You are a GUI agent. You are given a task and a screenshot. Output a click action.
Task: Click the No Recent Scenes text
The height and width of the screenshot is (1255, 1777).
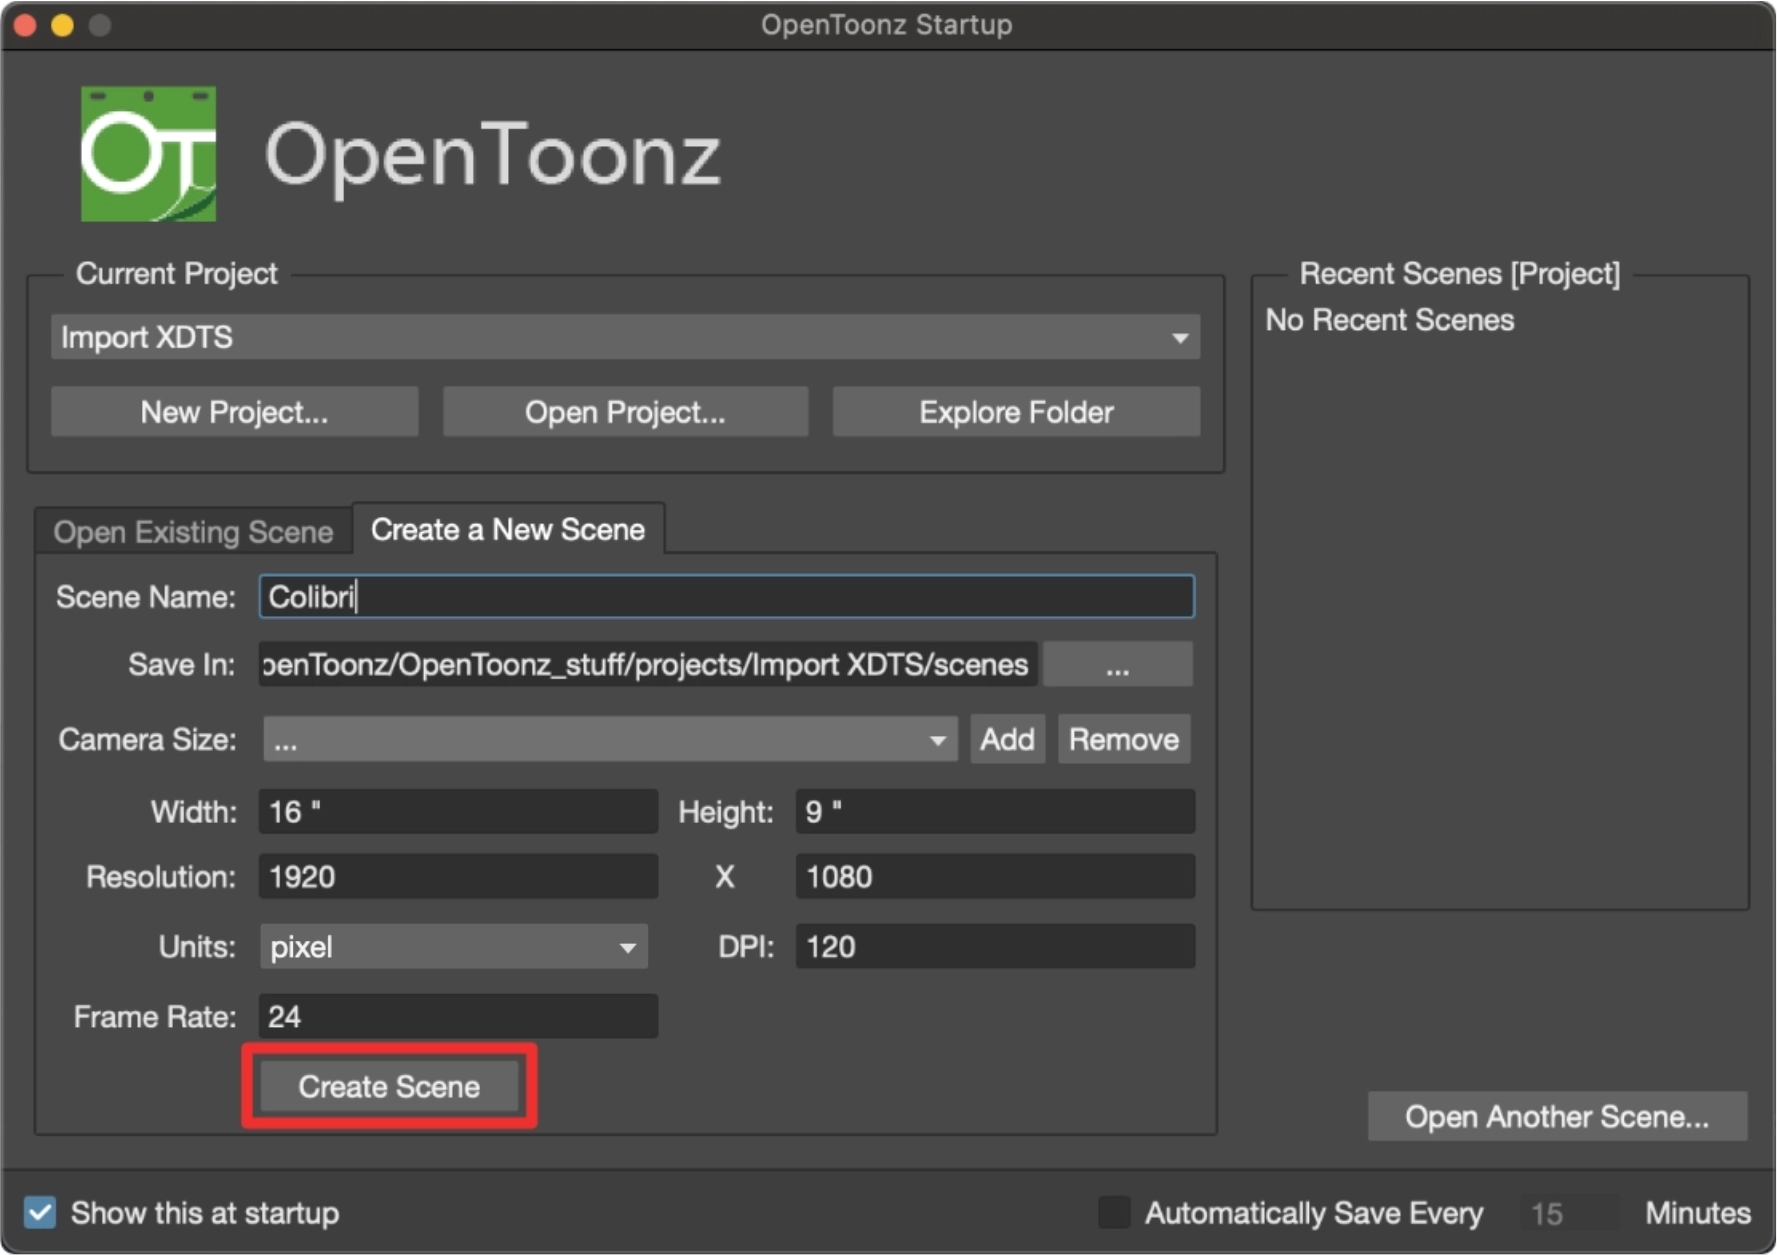[x=1389, y=320]
